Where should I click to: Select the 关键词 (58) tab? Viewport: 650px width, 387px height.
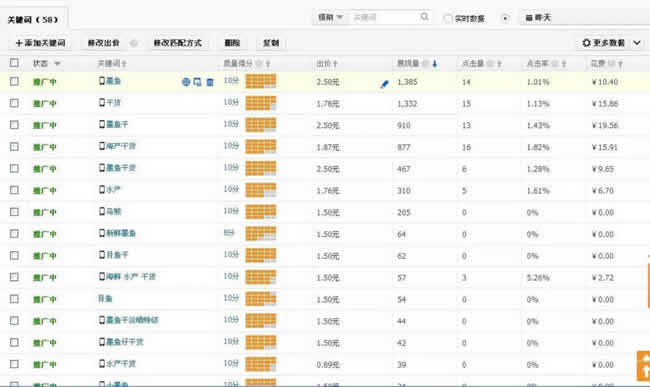pyautogui.click(x=33, y=19)
